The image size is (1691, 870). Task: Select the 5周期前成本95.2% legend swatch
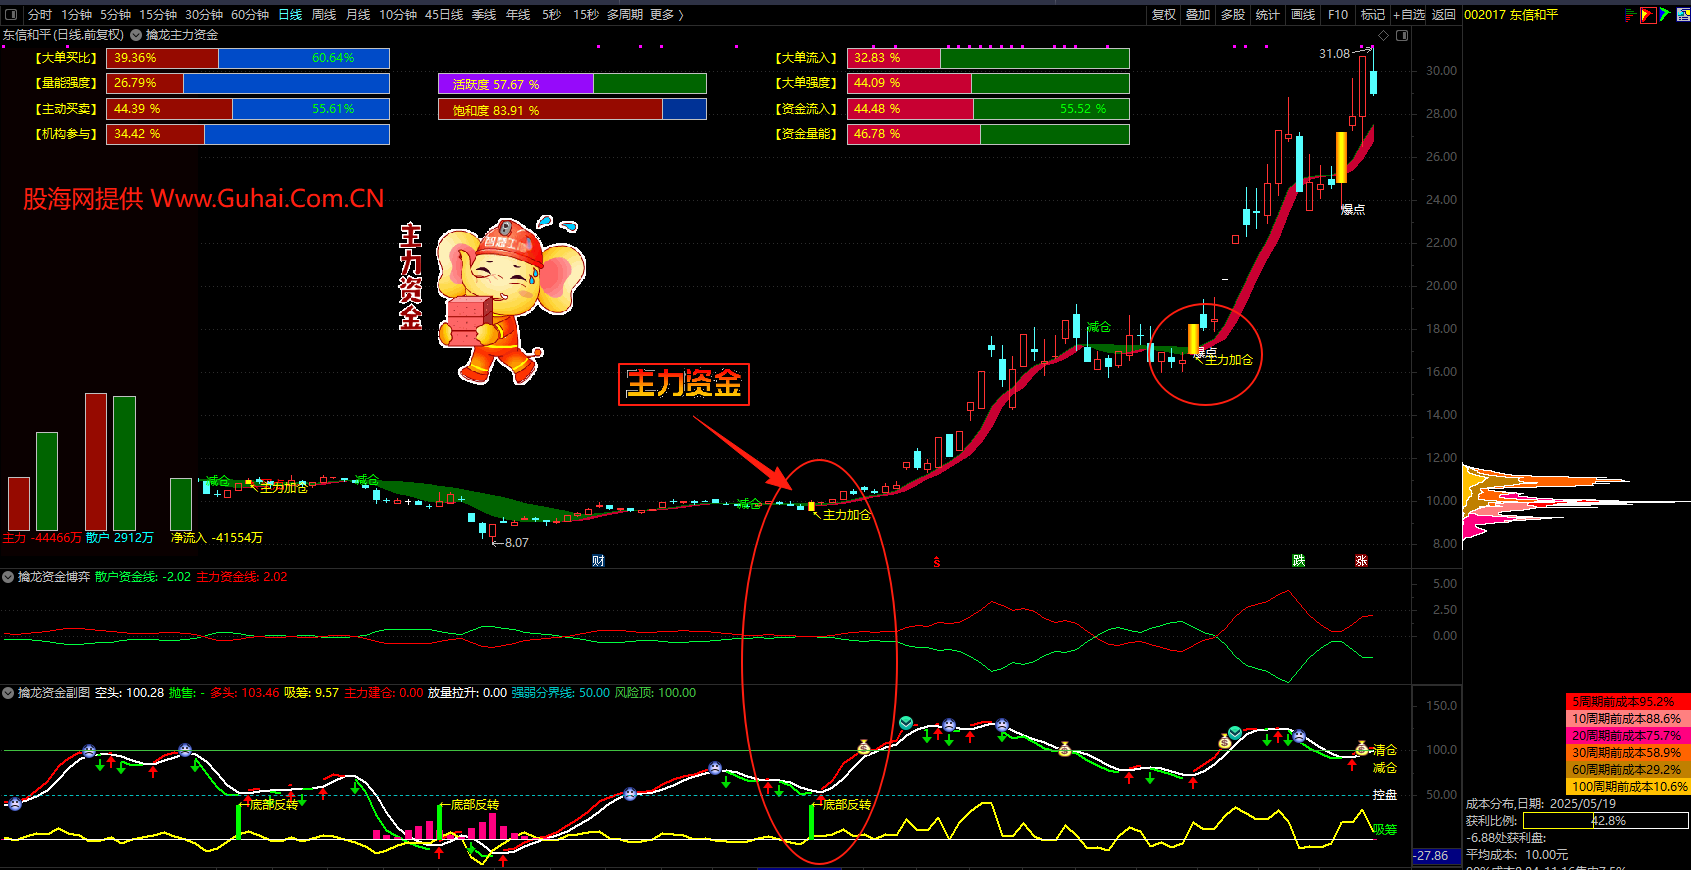point(1627,702)
